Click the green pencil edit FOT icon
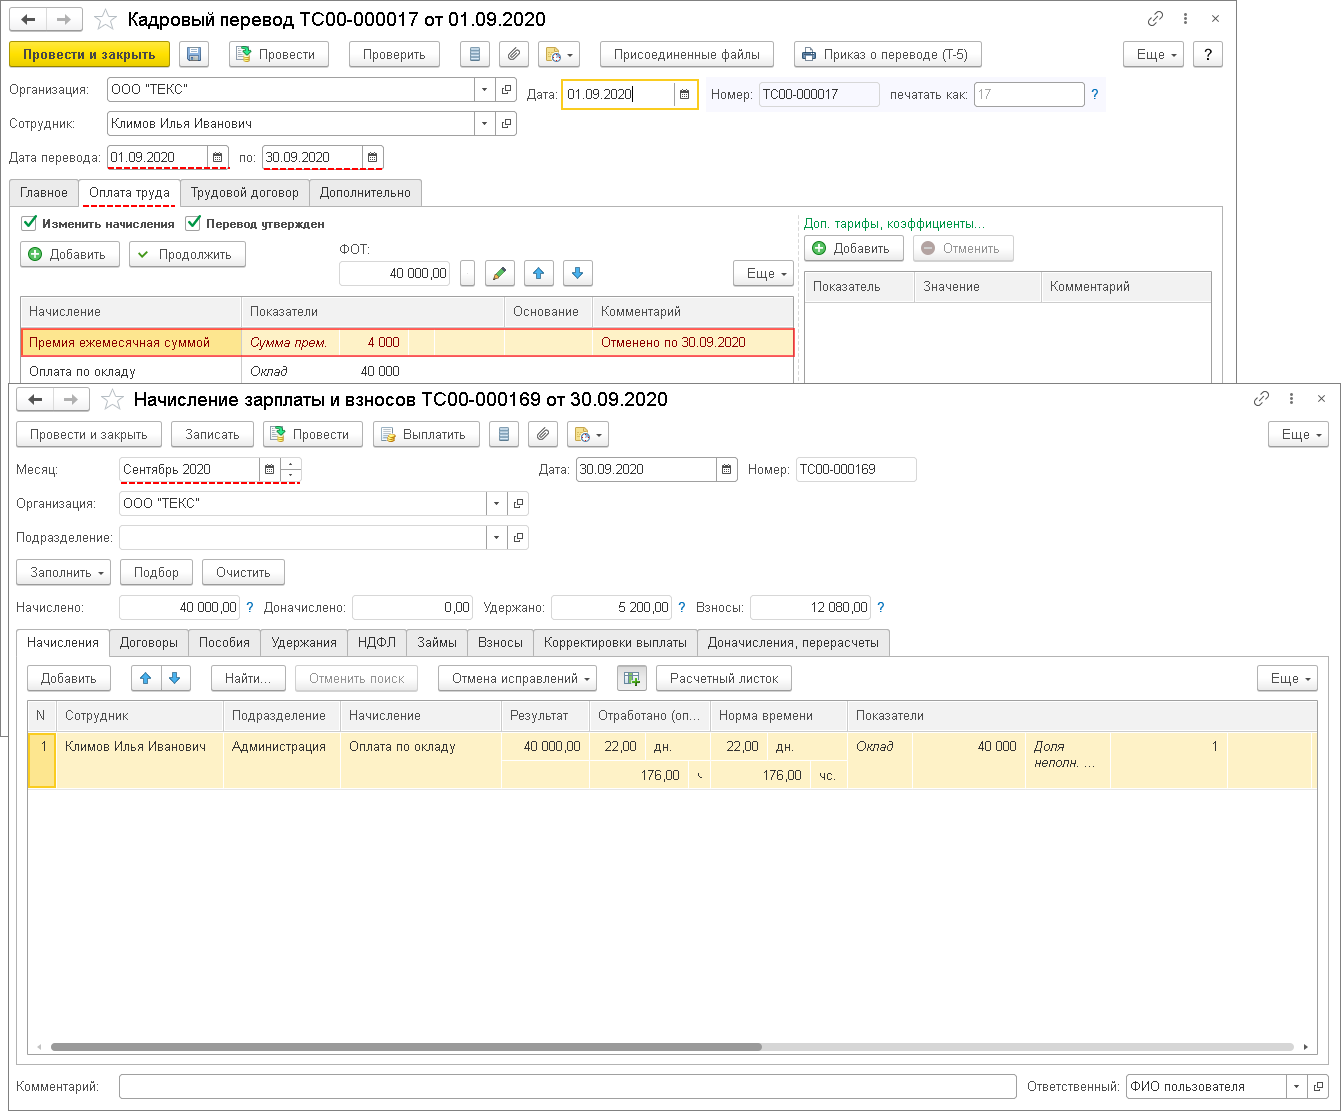The image size is (1341, 1111). [500, 273]
